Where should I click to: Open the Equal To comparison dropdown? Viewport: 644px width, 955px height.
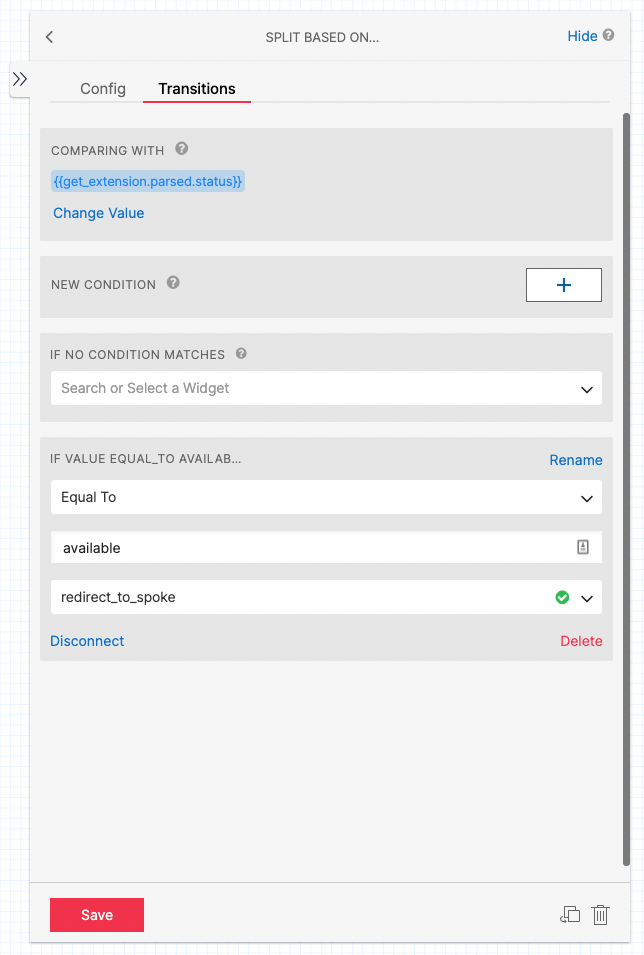pyautogui.click(x=326, y=497)
